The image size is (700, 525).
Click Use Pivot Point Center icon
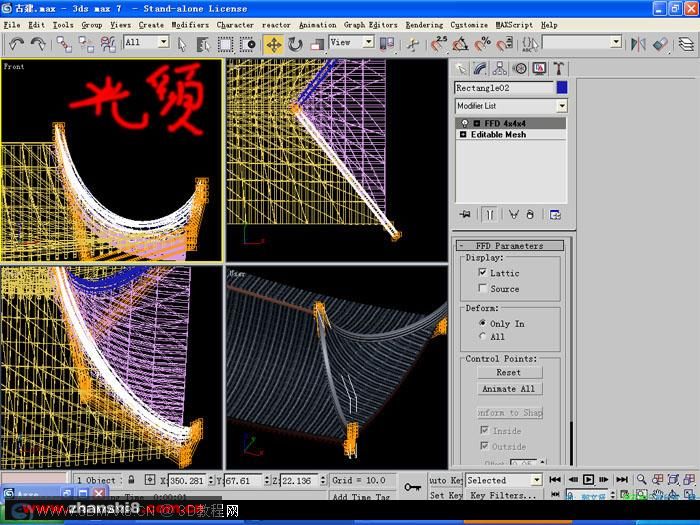click(387, 44)
